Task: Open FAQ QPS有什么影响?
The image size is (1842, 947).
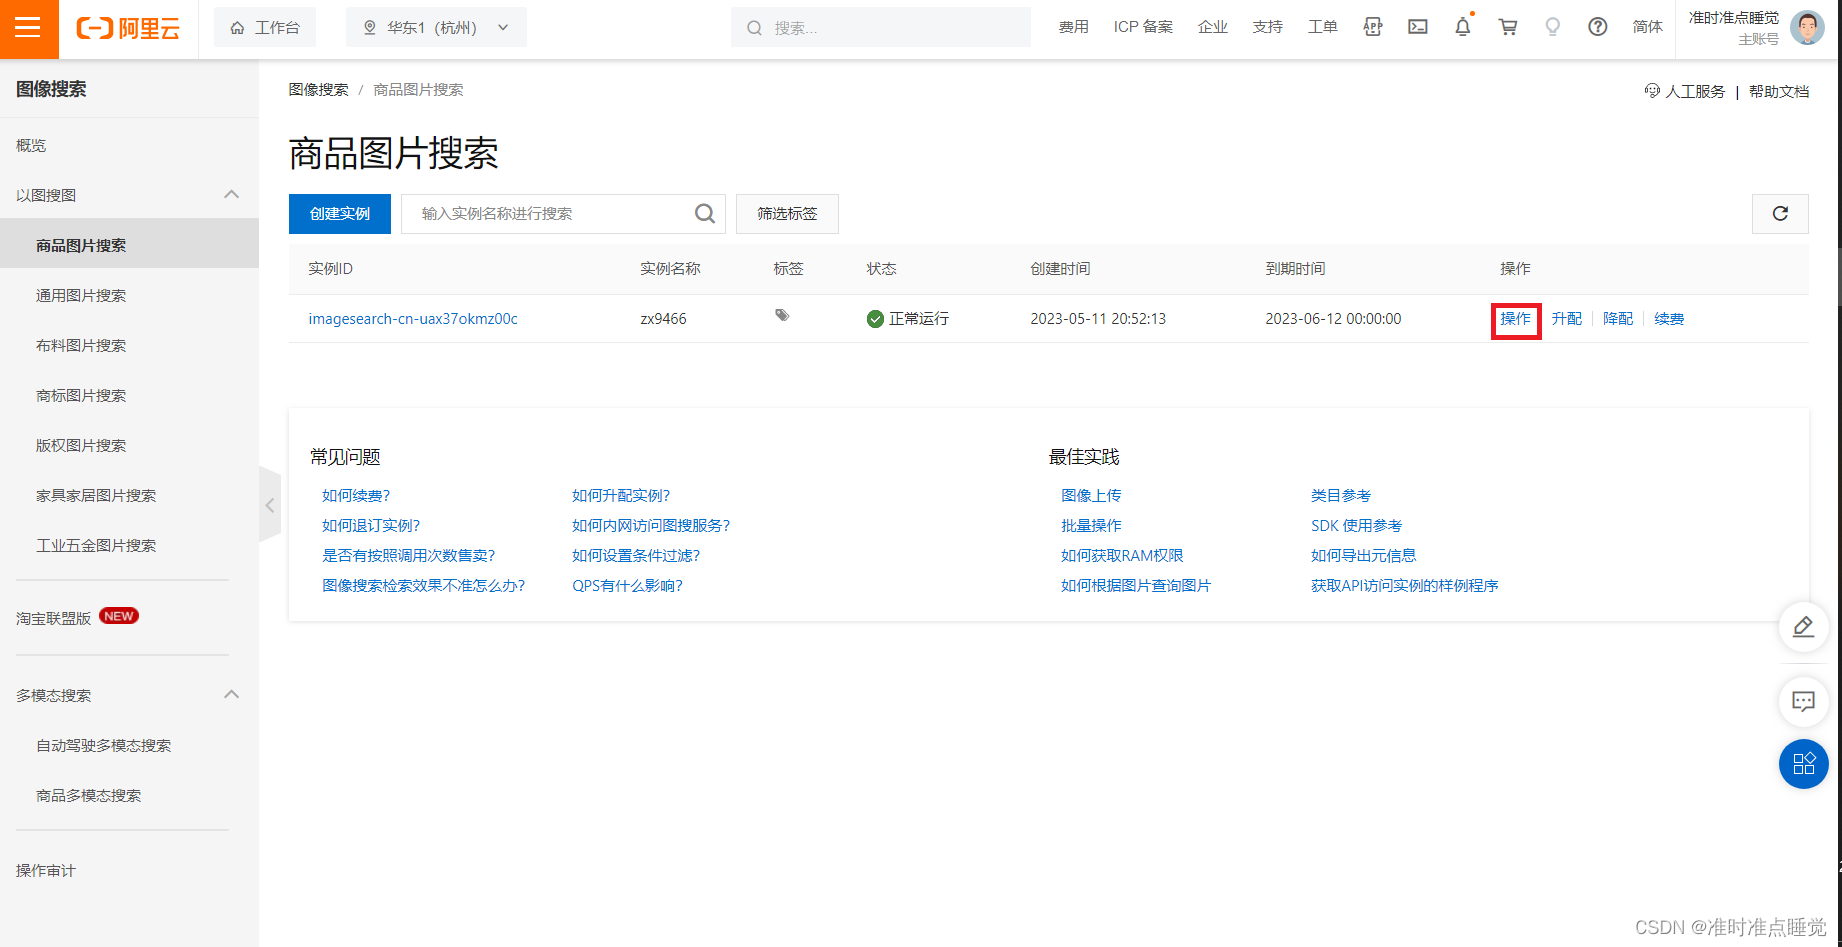Action: coord(627,585)
